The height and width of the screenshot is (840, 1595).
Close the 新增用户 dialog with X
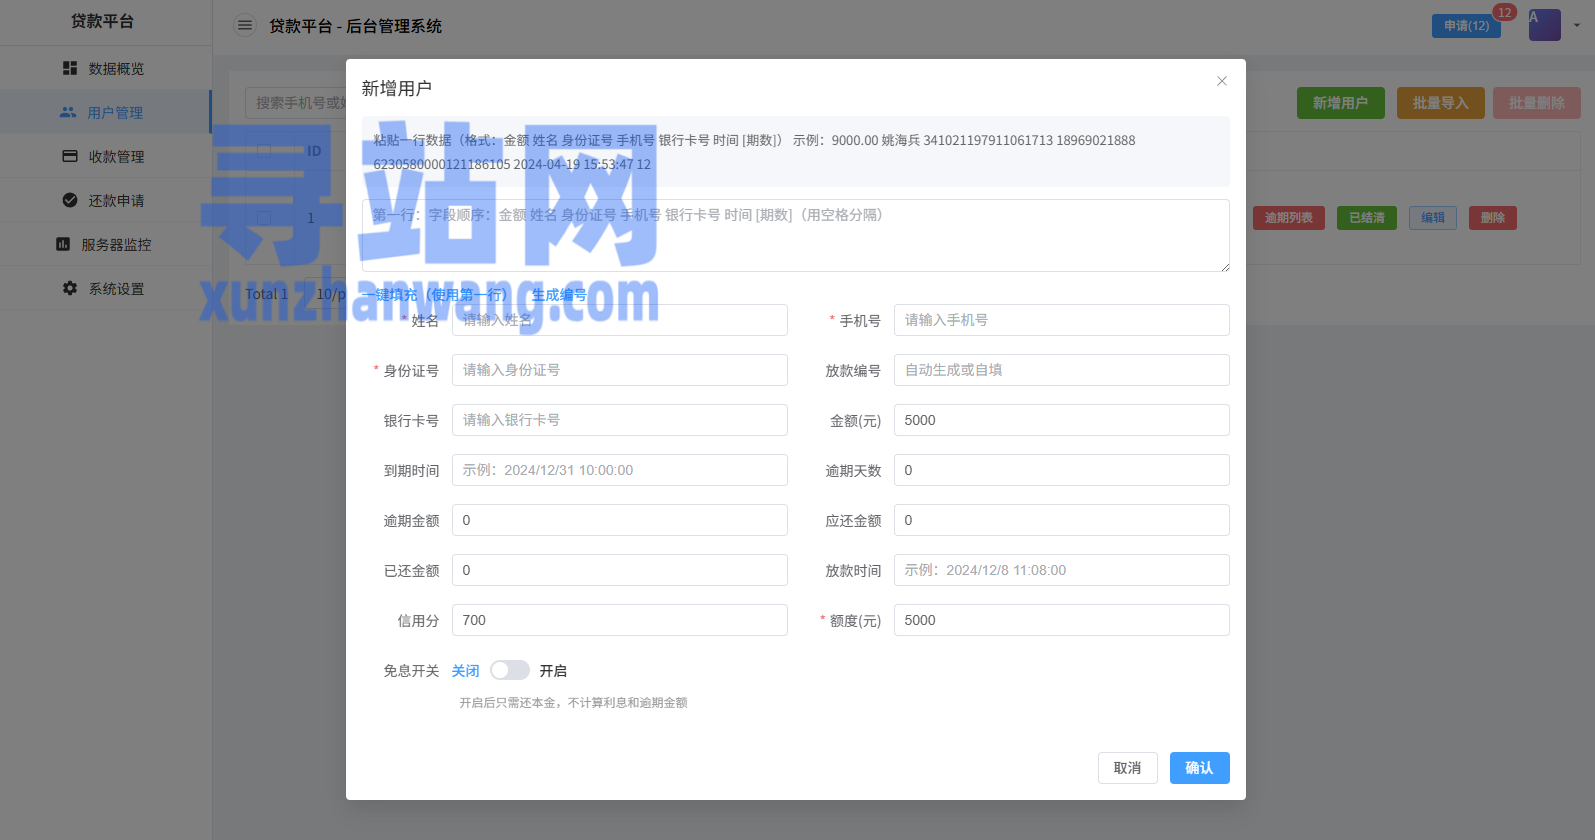(x=1221, y=81)
